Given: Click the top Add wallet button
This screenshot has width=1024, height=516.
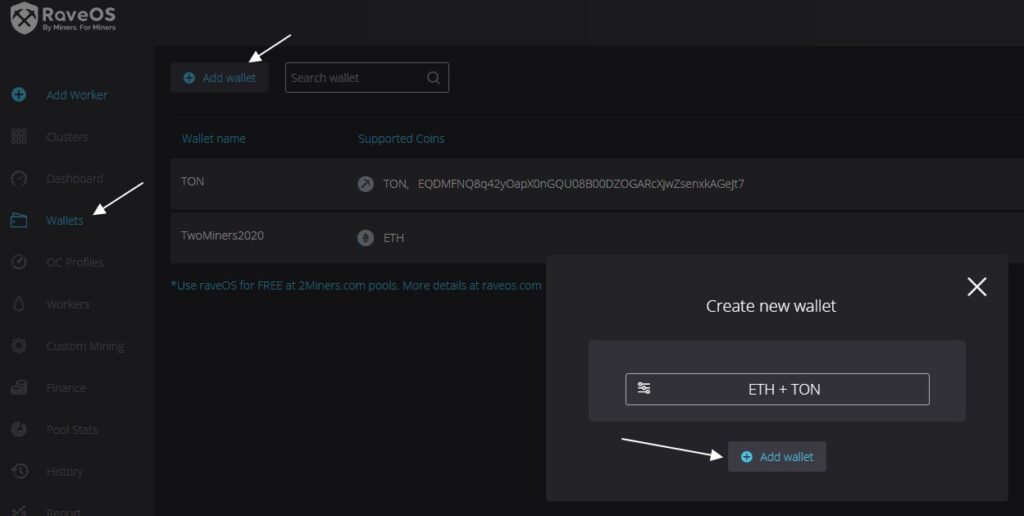Looking at the screenshot, I should point(220,78).
